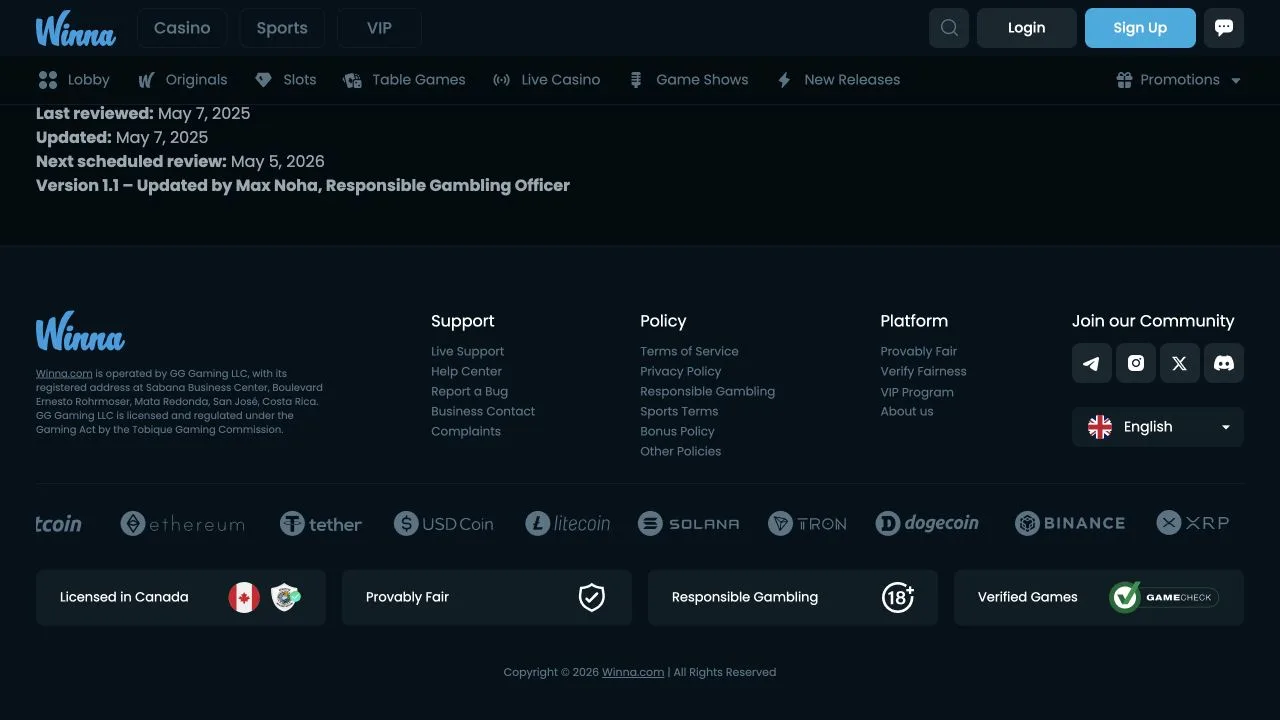Click the Solana logo
This screenshot has width=1280, height=720.
coord(689,523)
